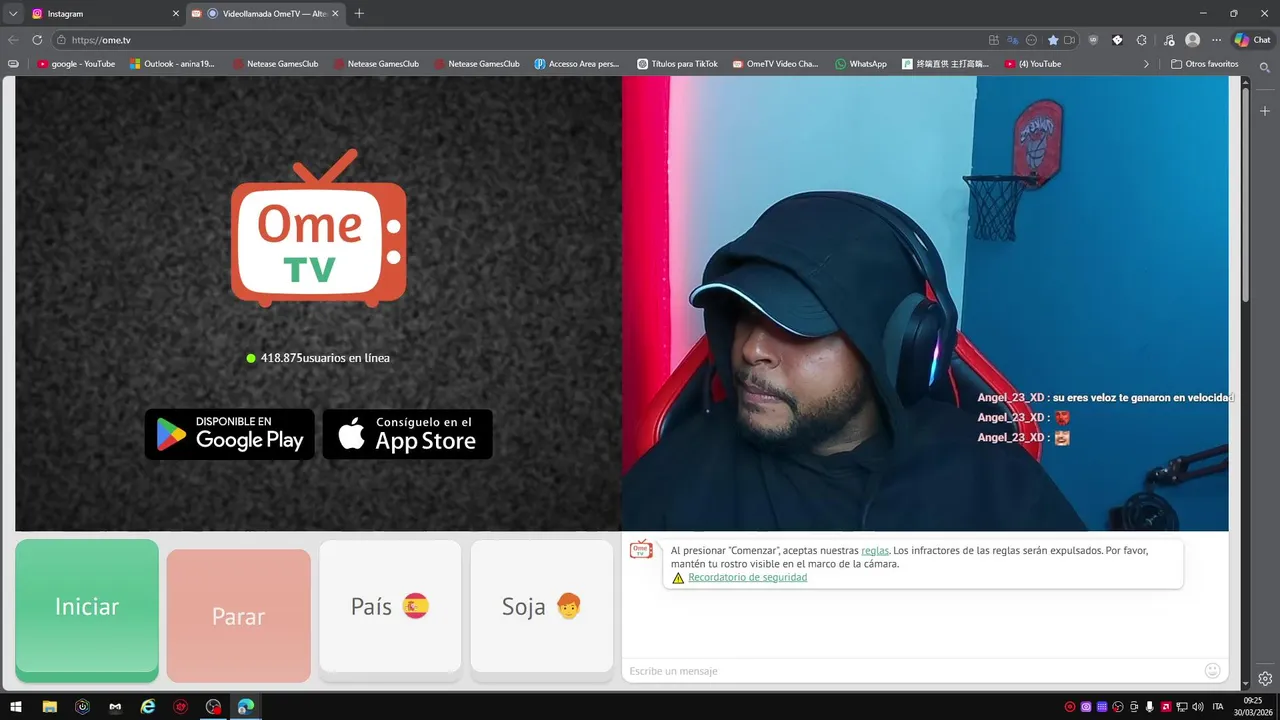Click the OmeTV avatar next to rules message
This screenshot has width=1280, height=720.
[641, 549]
